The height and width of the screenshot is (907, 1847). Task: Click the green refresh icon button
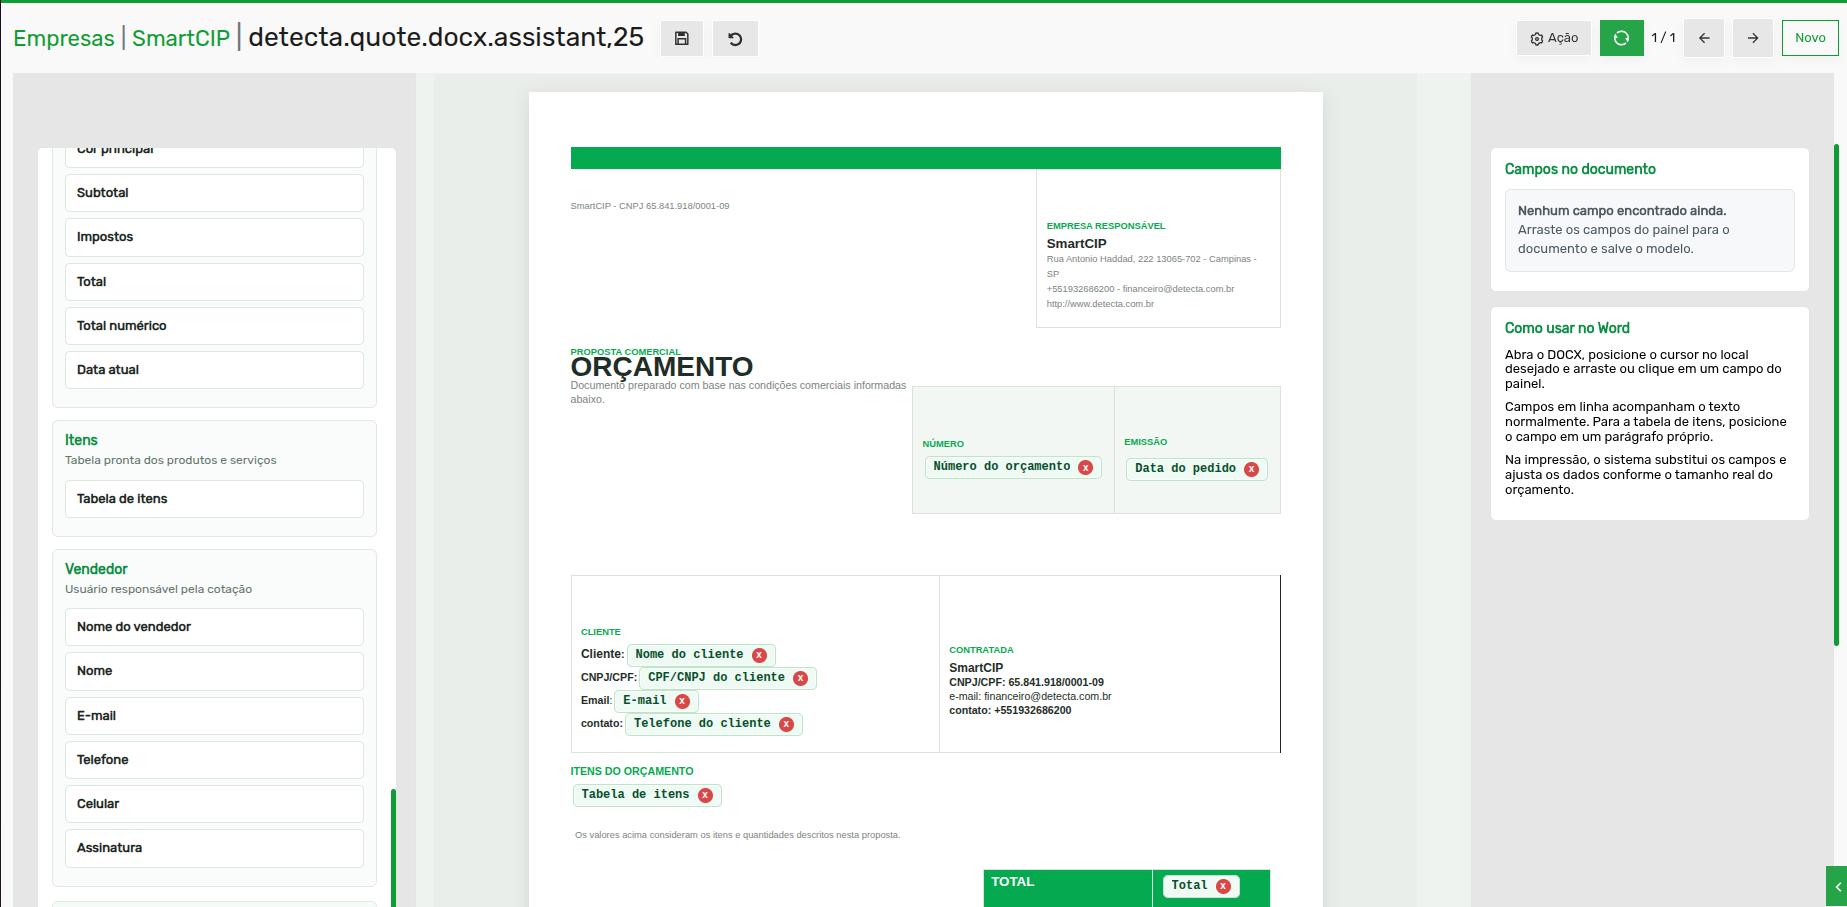click(x=1621, y=38)
